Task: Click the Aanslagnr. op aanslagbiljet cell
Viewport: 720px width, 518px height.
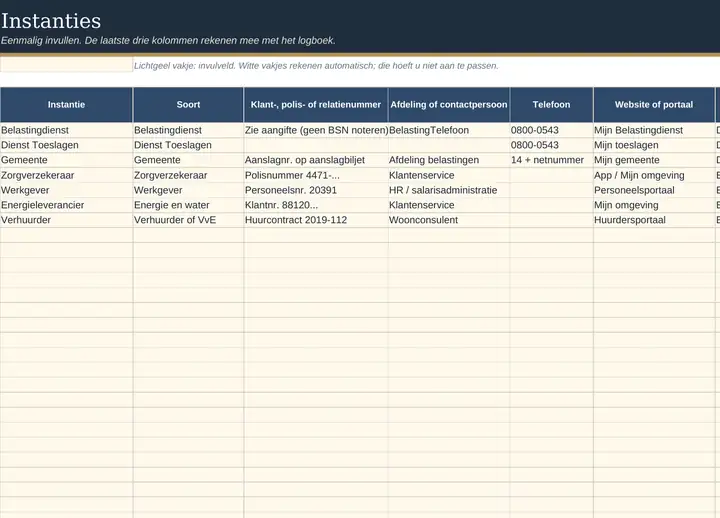Action: (316, 160)
